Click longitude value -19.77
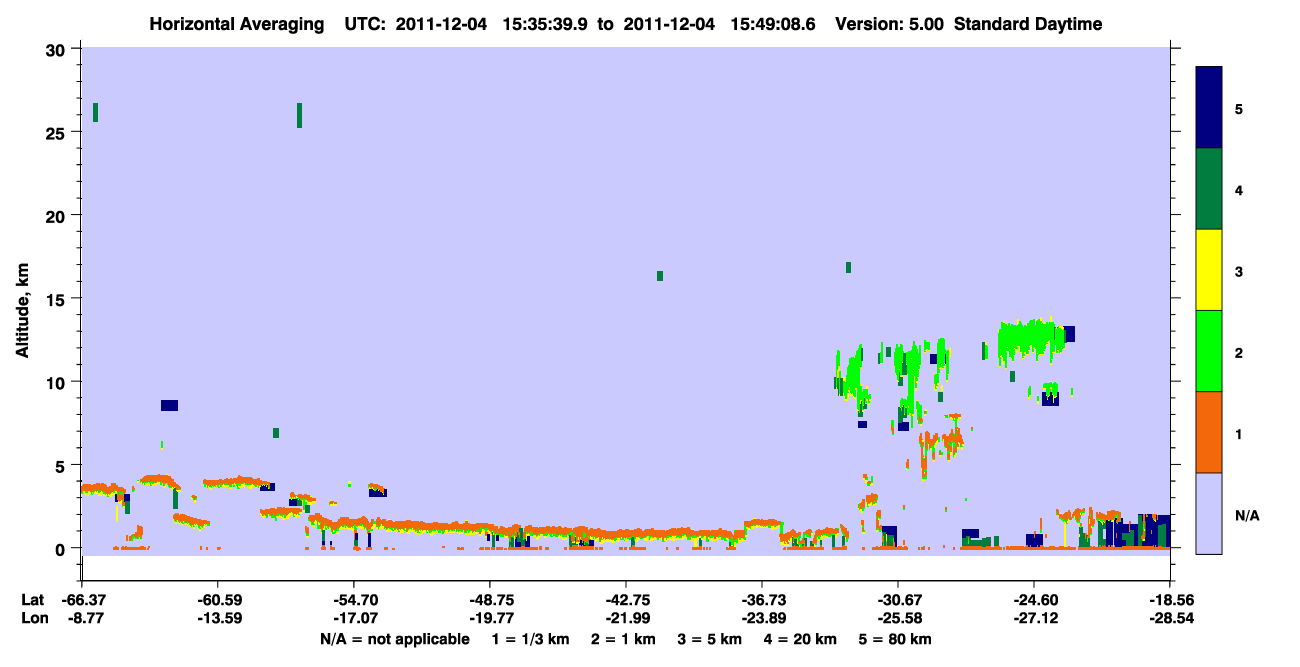The width and height of the screenshot is (1300, 667). (x=490, y=618)
